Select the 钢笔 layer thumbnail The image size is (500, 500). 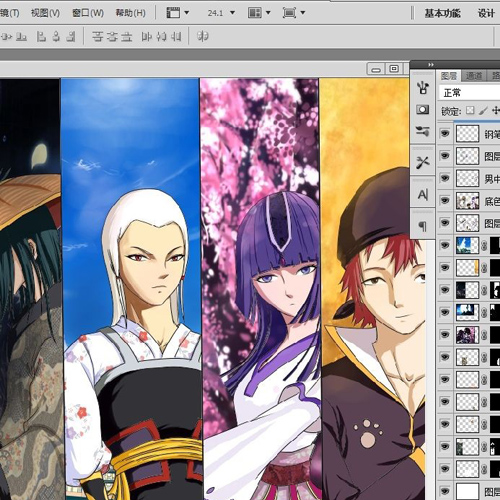click(x=467, y=134)
